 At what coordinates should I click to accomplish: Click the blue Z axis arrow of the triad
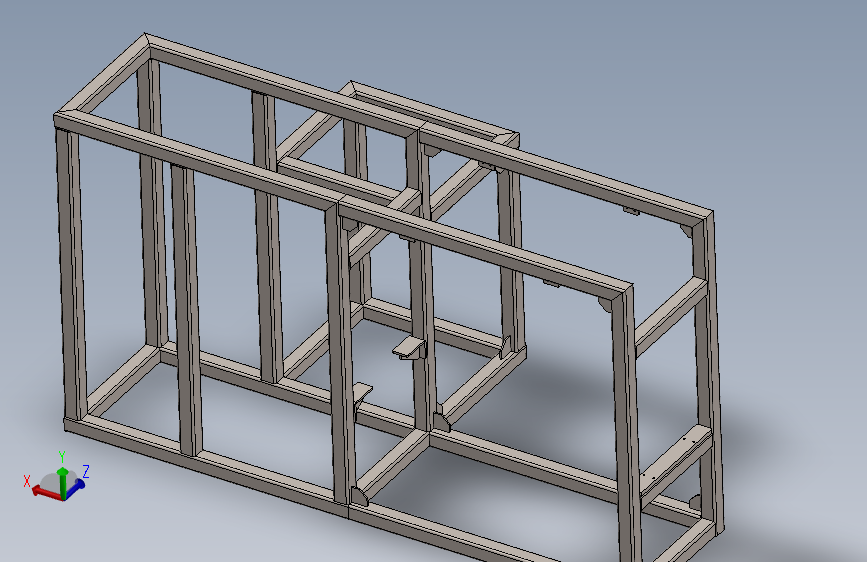click(74, 488)
